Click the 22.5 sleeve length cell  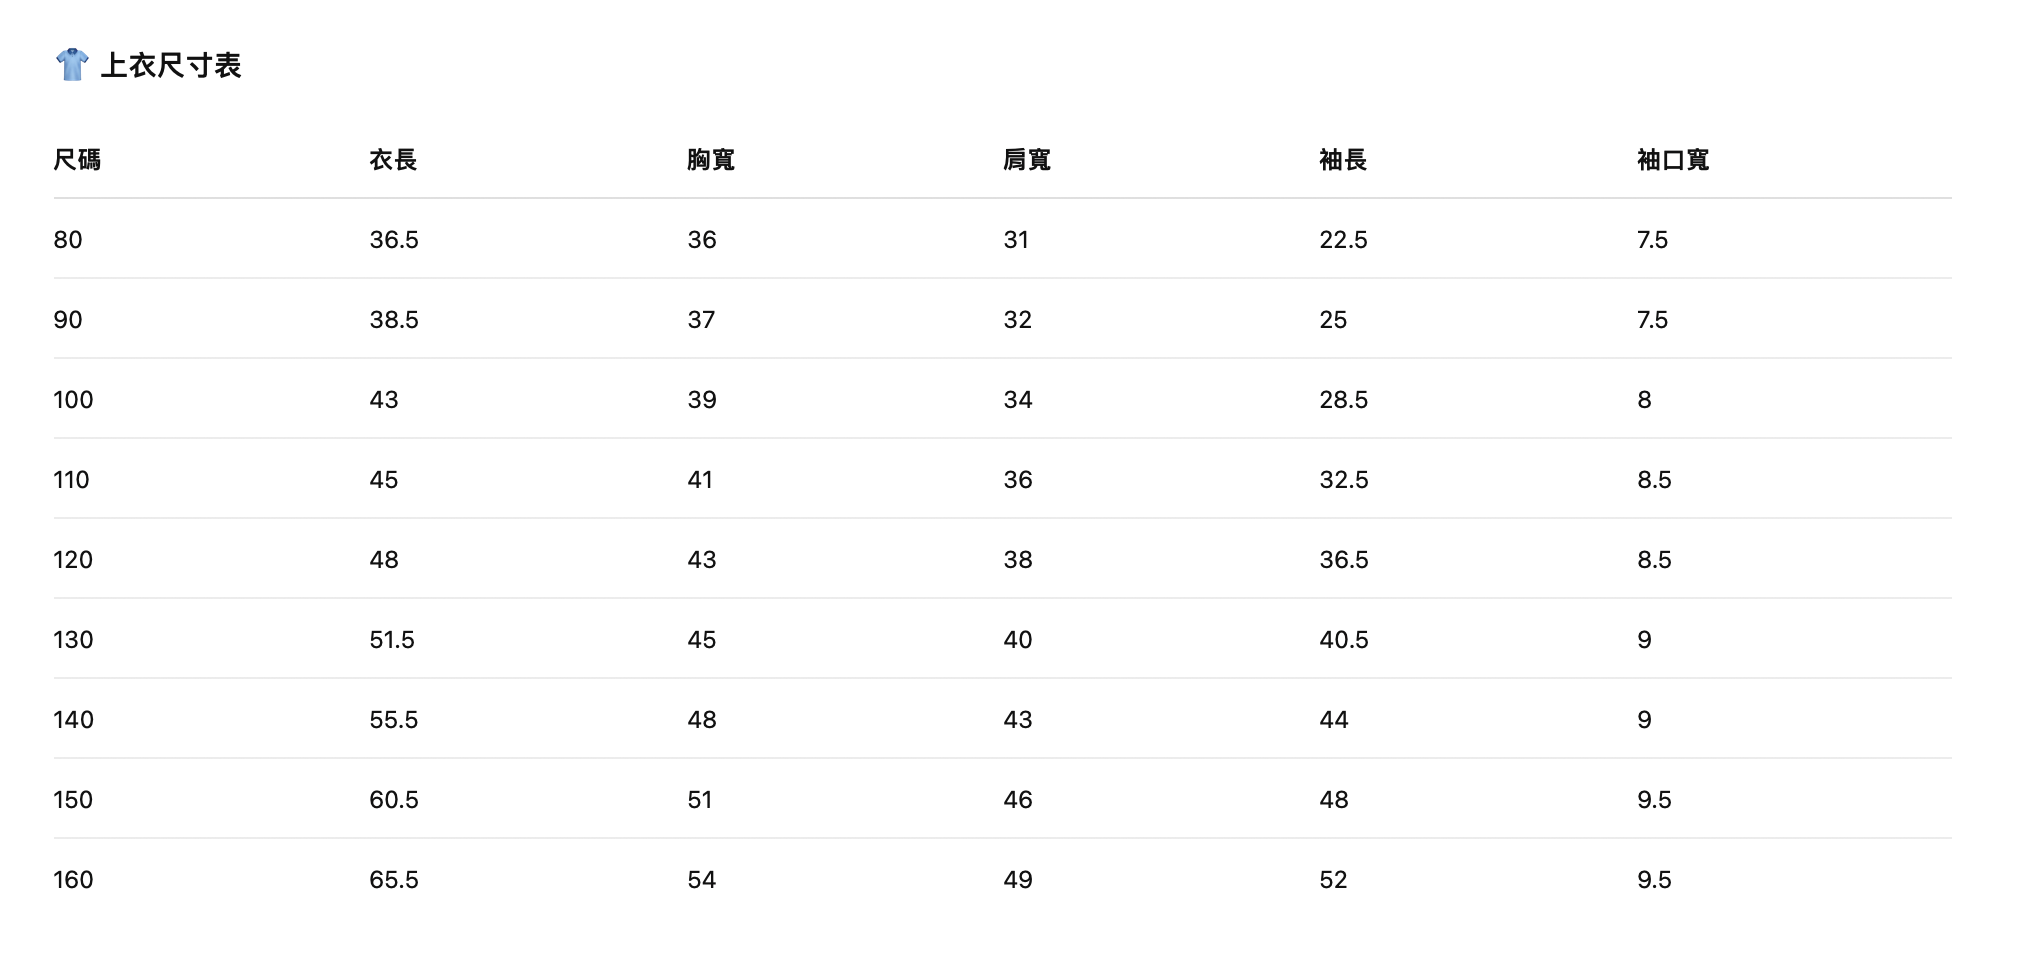pyautogui.click(x=1343, y=240)
